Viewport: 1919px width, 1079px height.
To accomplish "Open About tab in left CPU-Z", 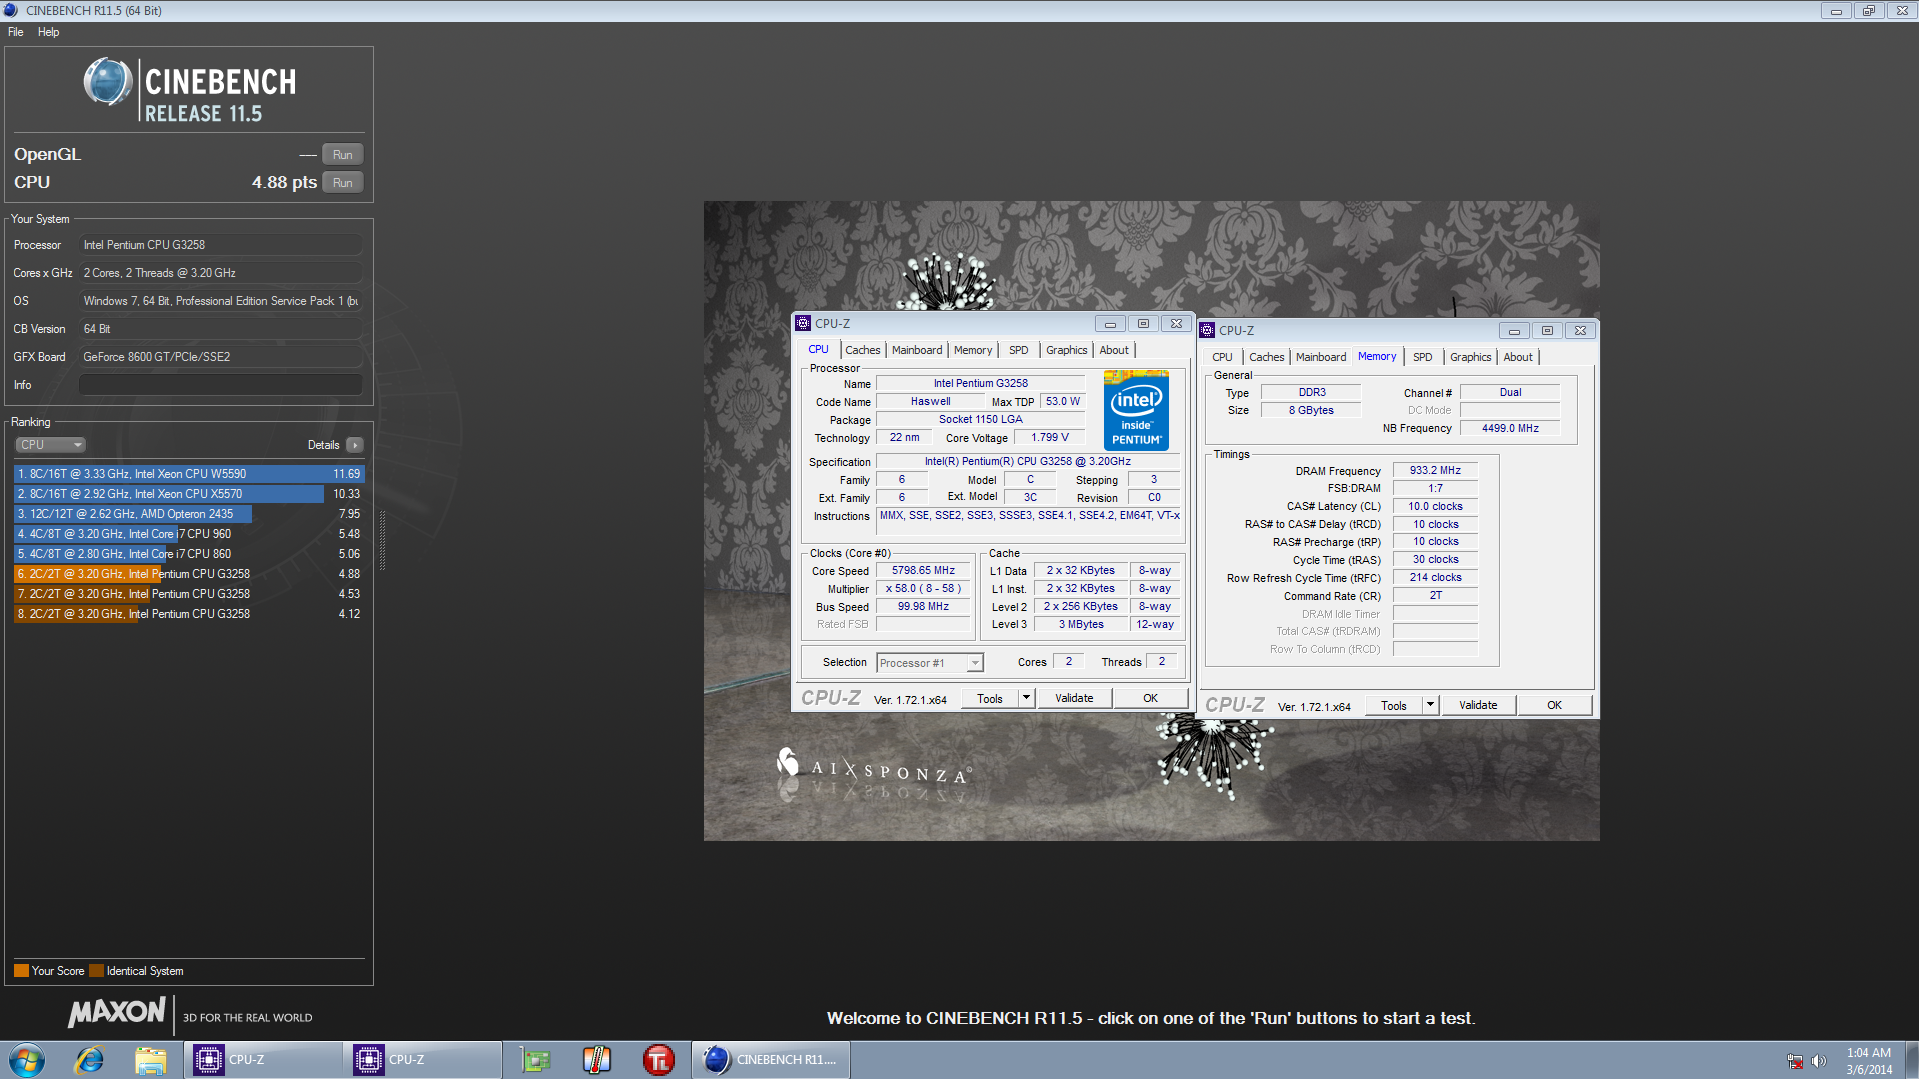I will [x=1114, y=350].
